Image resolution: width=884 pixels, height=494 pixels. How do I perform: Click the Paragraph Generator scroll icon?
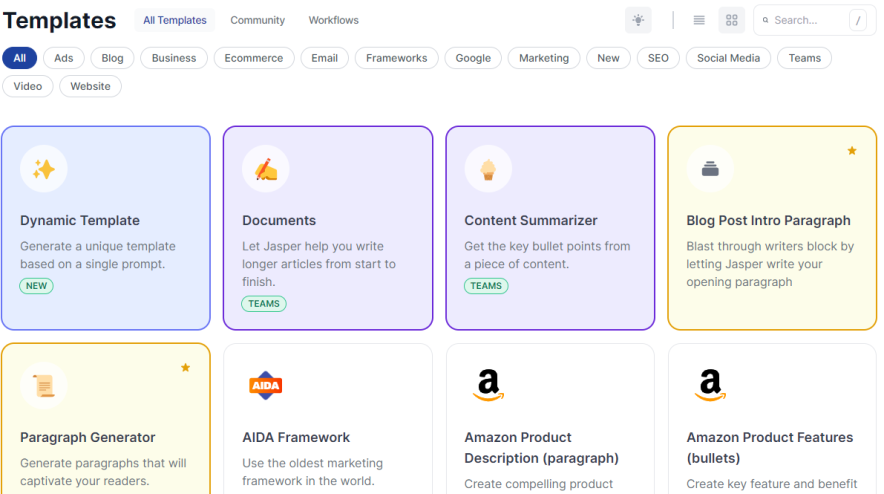[44, 385]
